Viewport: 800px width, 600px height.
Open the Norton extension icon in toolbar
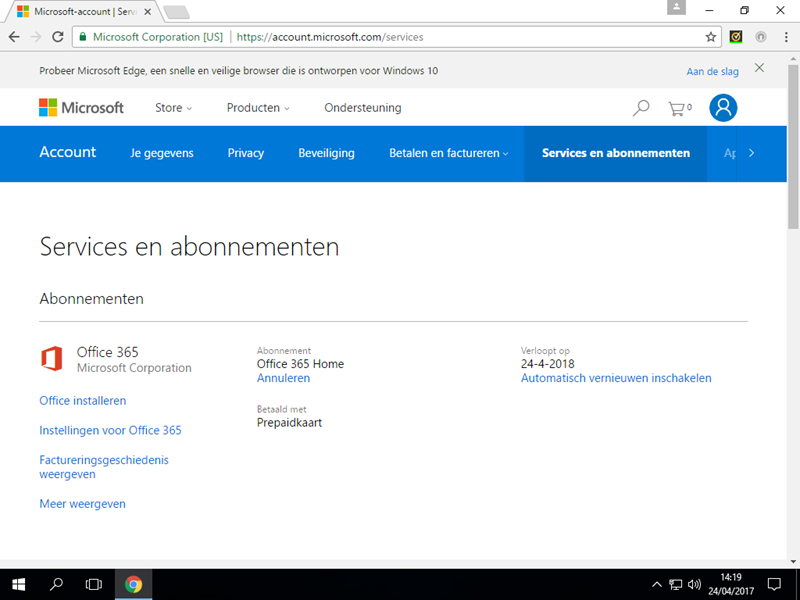tap(736, 37)
